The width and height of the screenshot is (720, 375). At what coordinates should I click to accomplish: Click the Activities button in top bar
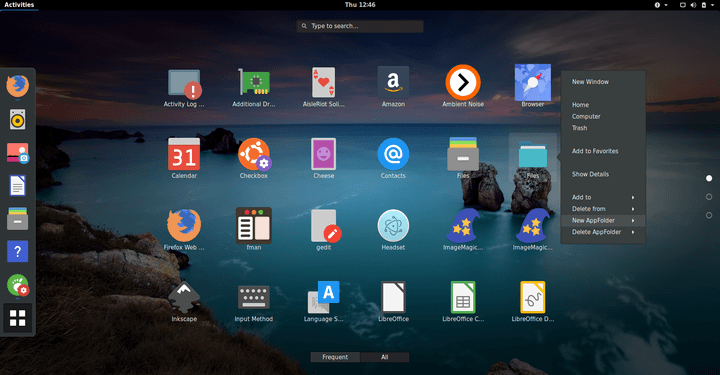[19, 5]
